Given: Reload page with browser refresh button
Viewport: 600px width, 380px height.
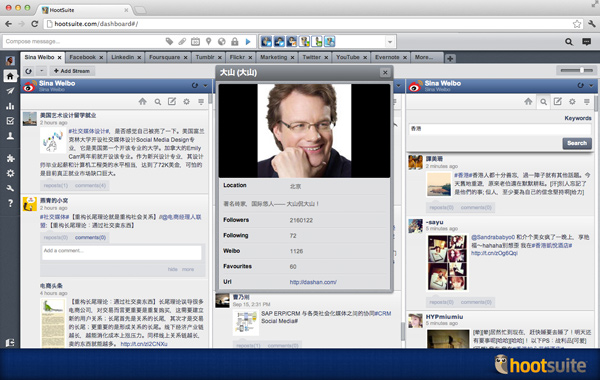Looking at the screenshot, I should pyautogui.click(x=34, y=24).
